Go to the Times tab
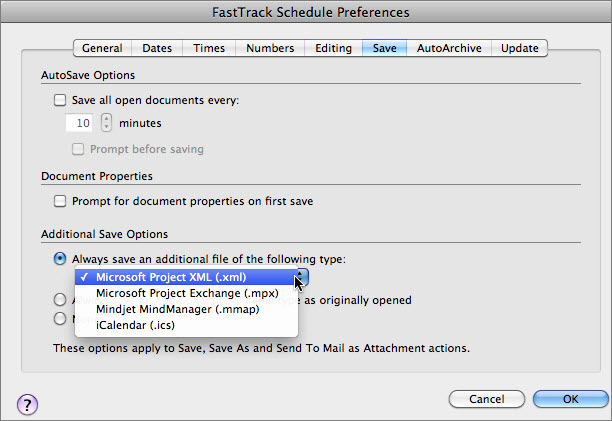The width and height of the screenshot is (612, 421). click(210, 48)
